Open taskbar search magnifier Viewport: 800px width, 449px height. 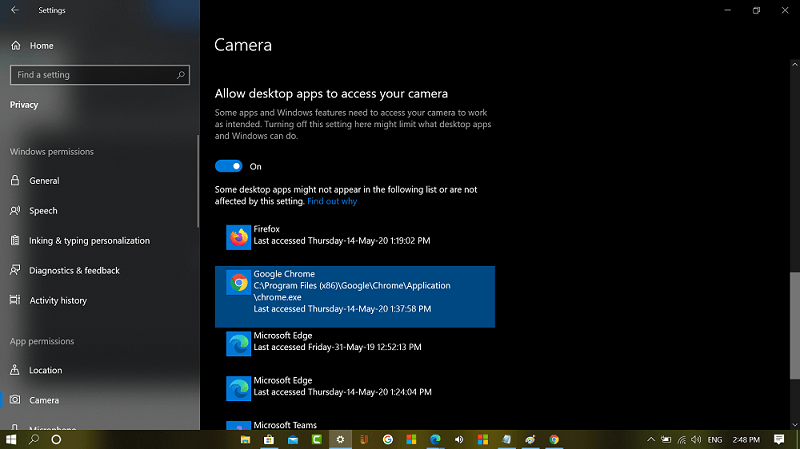[x=34, y=439]
